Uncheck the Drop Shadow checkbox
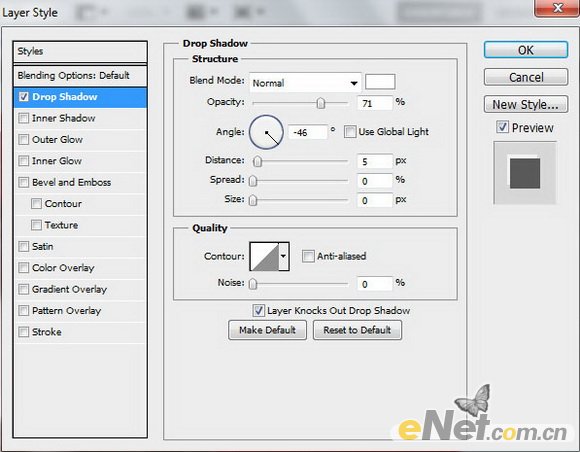The height and width of the screenshot is (452, 580). pos(24,97)
